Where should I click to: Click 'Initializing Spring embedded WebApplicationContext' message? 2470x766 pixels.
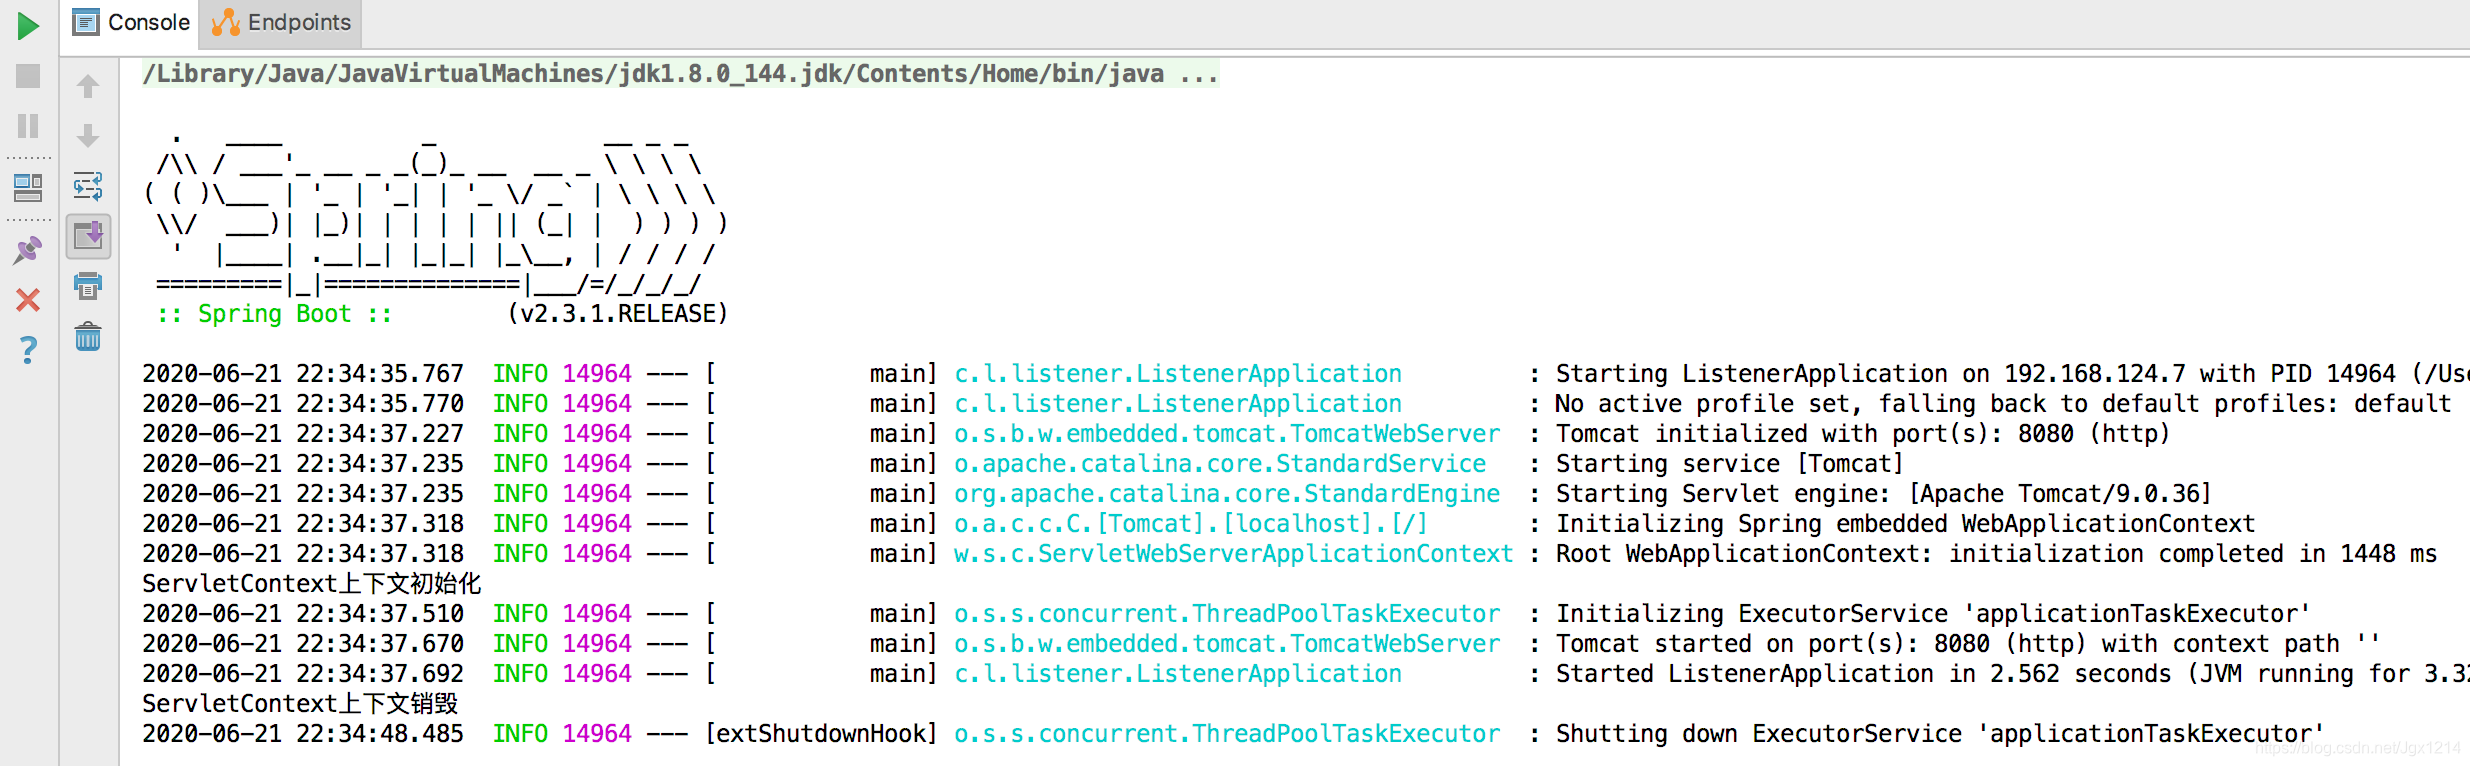tap(1906, 524)
